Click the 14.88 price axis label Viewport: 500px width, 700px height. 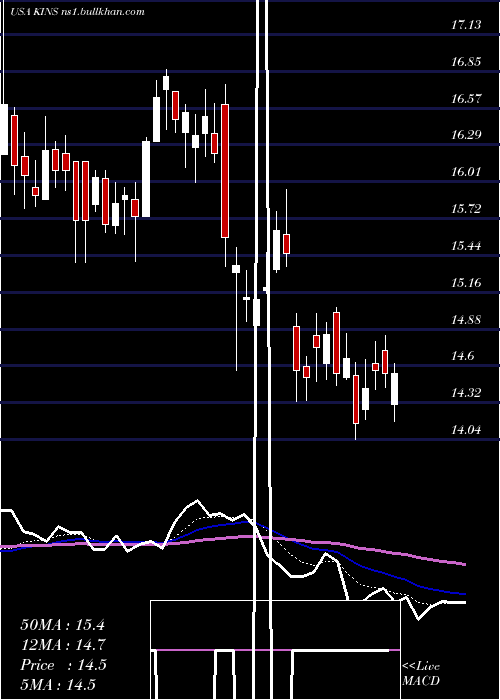(466, 320)
